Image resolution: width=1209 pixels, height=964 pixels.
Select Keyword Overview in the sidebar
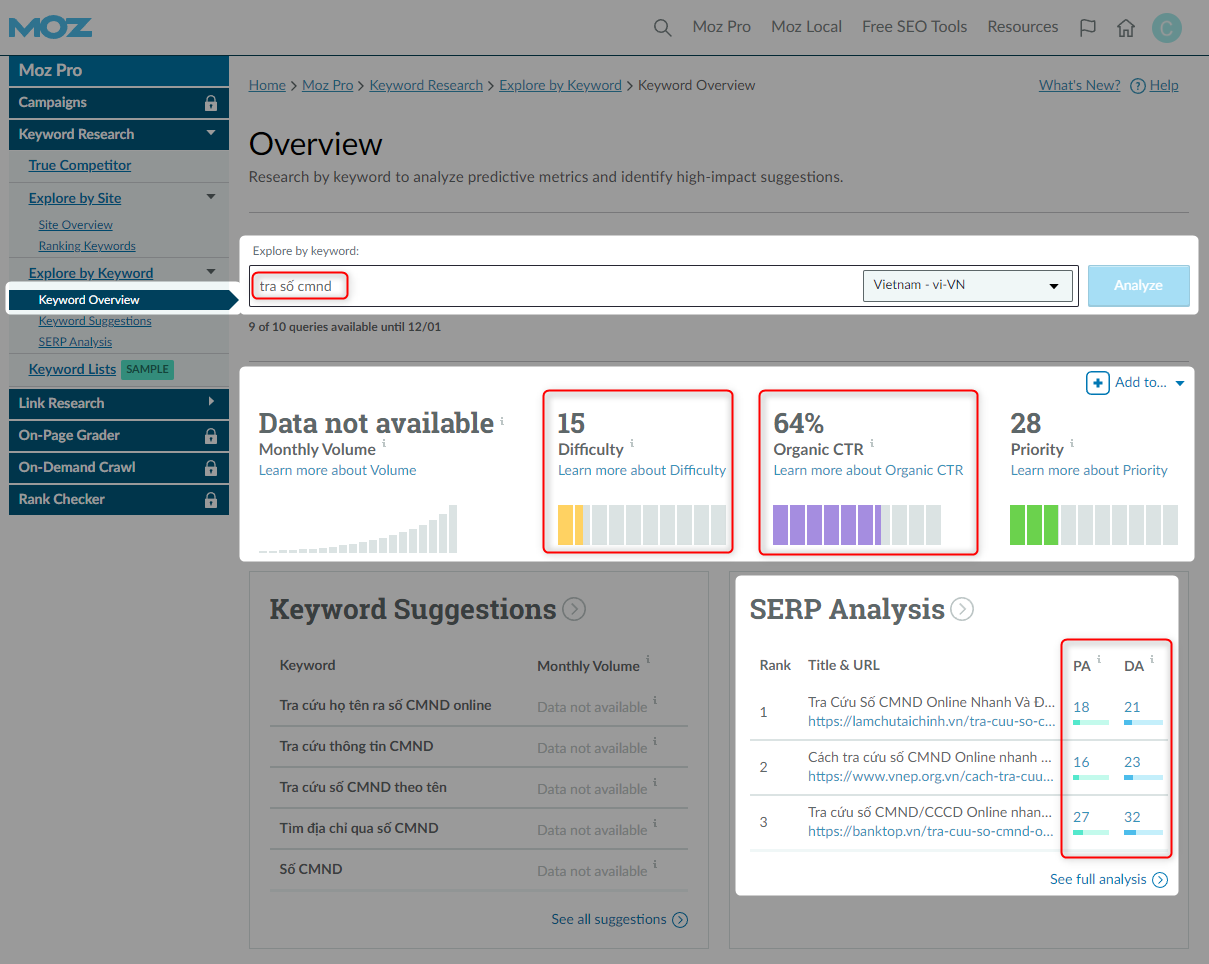click(x=89, y=300)
